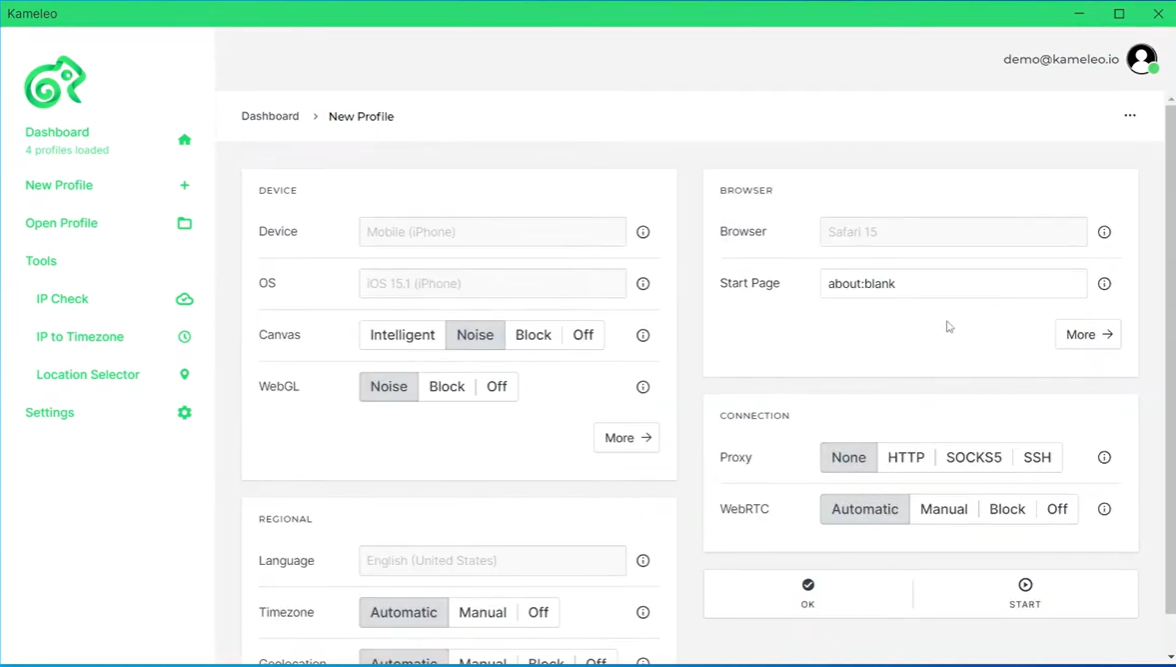Click the demo@kameleo.io account text
Viewport: 1176px width, 667px height.
(x=1060, y=59)
